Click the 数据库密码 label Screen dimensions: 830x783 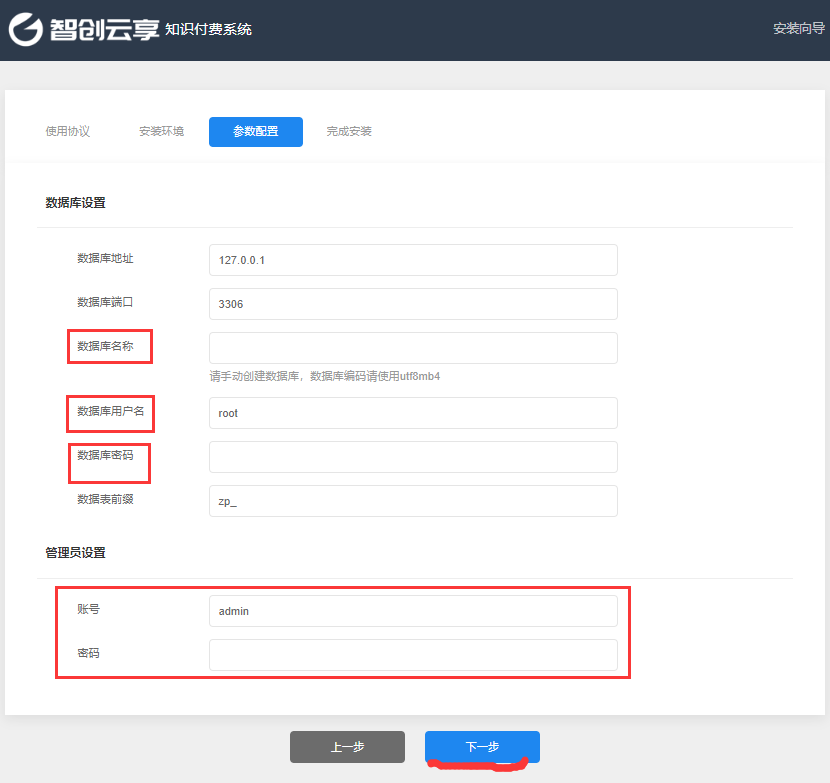(x=105, y=455)
